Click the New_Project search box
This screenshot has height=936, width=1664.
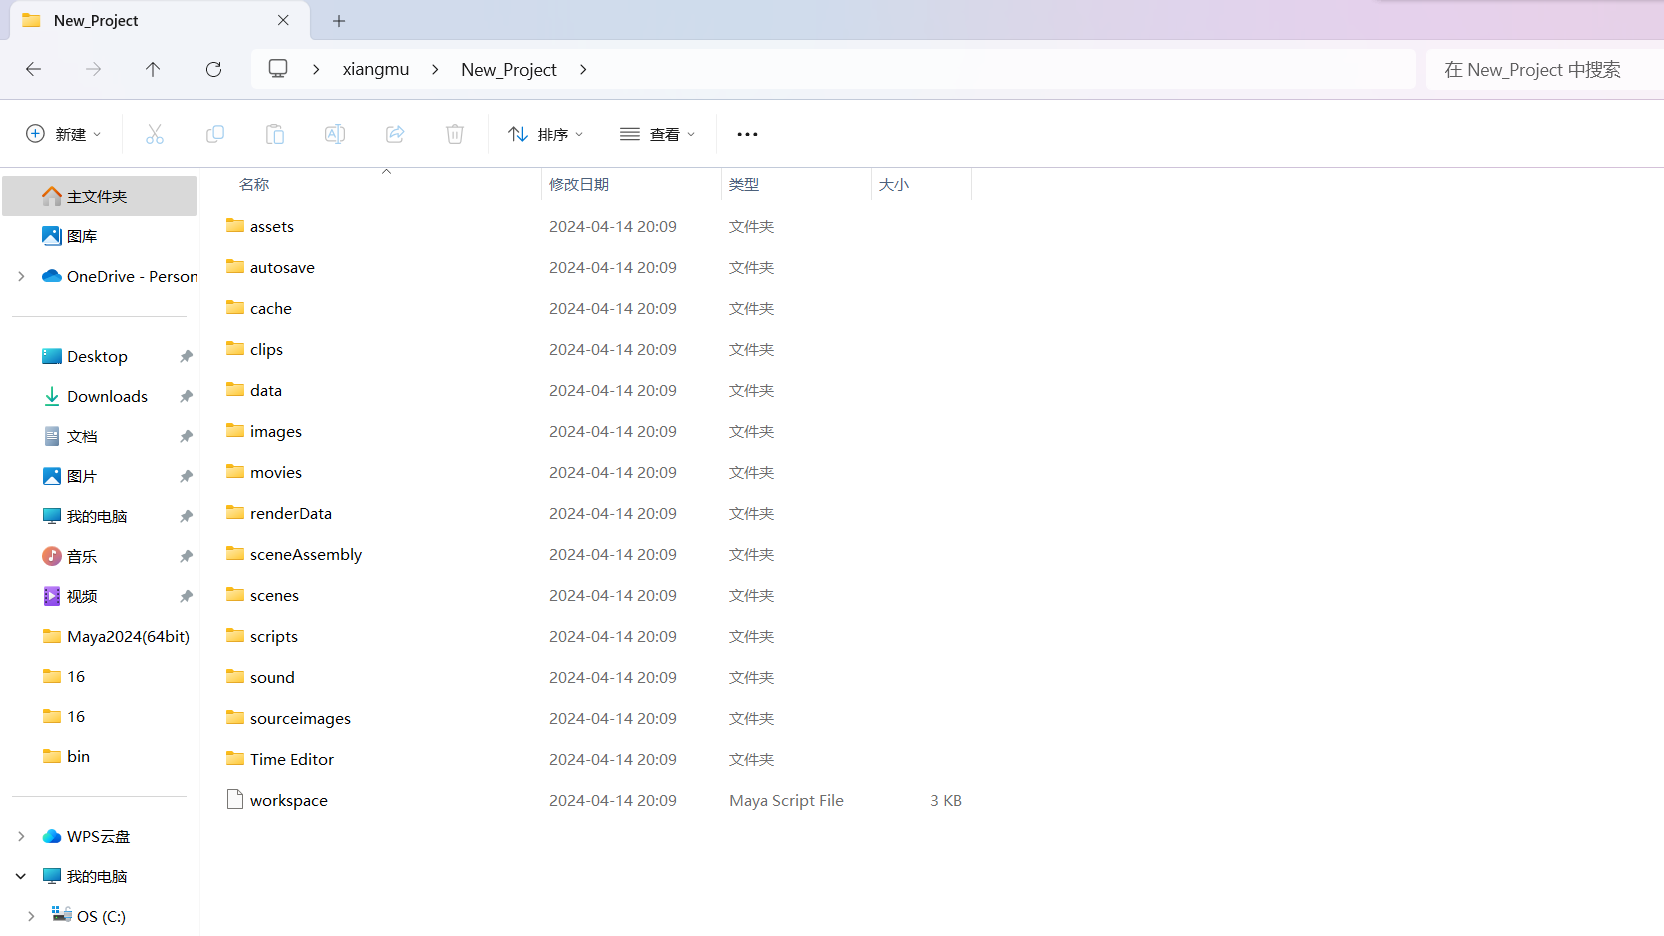1540,69
